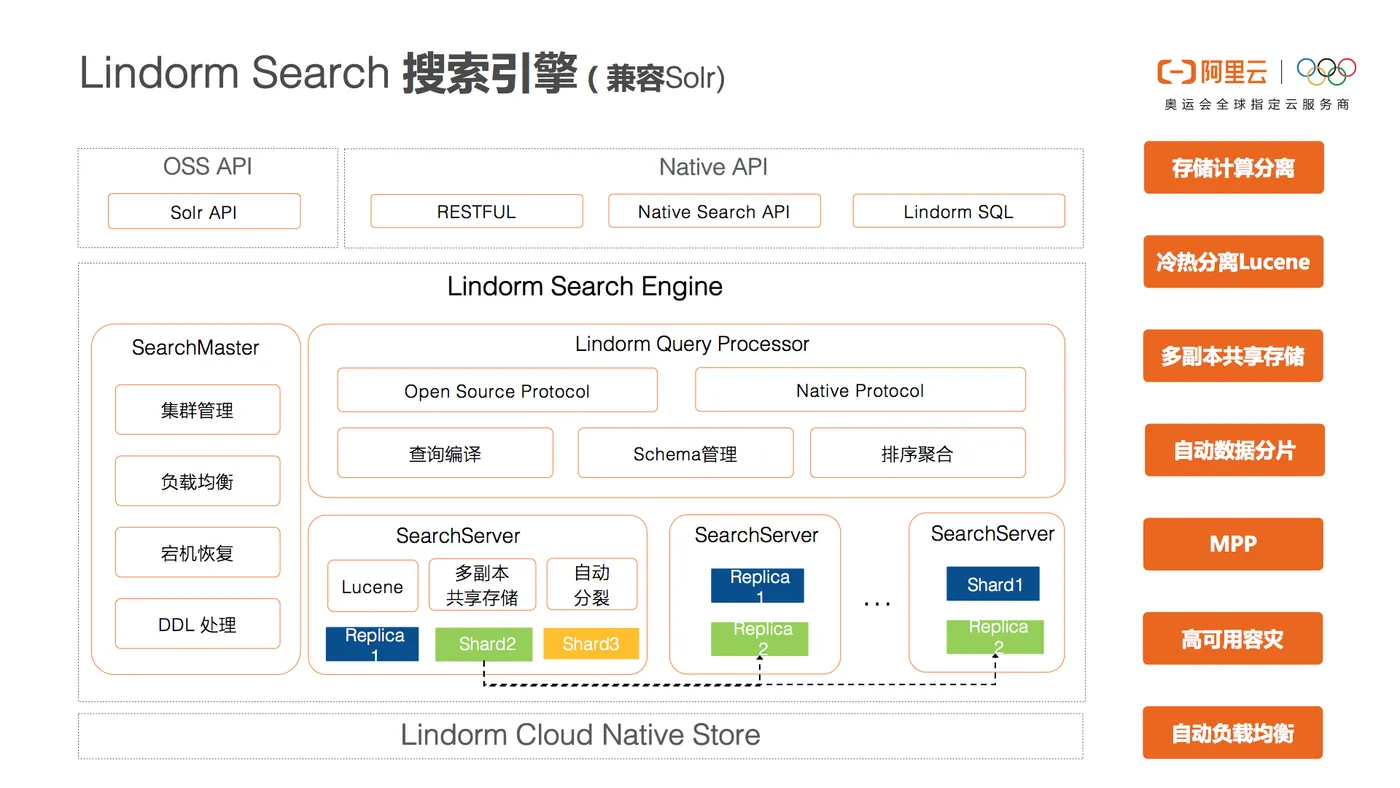The height and width of the screenshot is (788, 1400).
Task: Click the 查询编译 box
Action: point(445,453)
